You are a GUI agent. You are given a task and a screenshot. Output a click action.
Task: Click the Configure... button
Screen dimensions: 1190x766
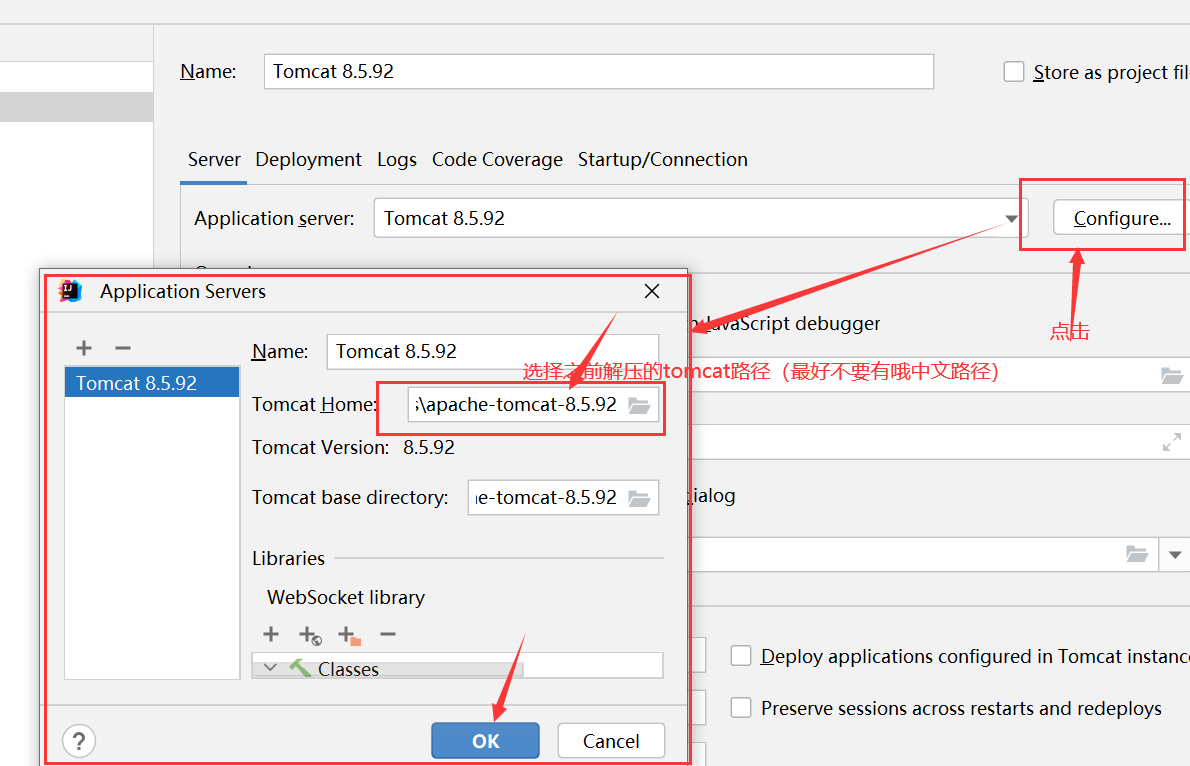[1120, 218]
